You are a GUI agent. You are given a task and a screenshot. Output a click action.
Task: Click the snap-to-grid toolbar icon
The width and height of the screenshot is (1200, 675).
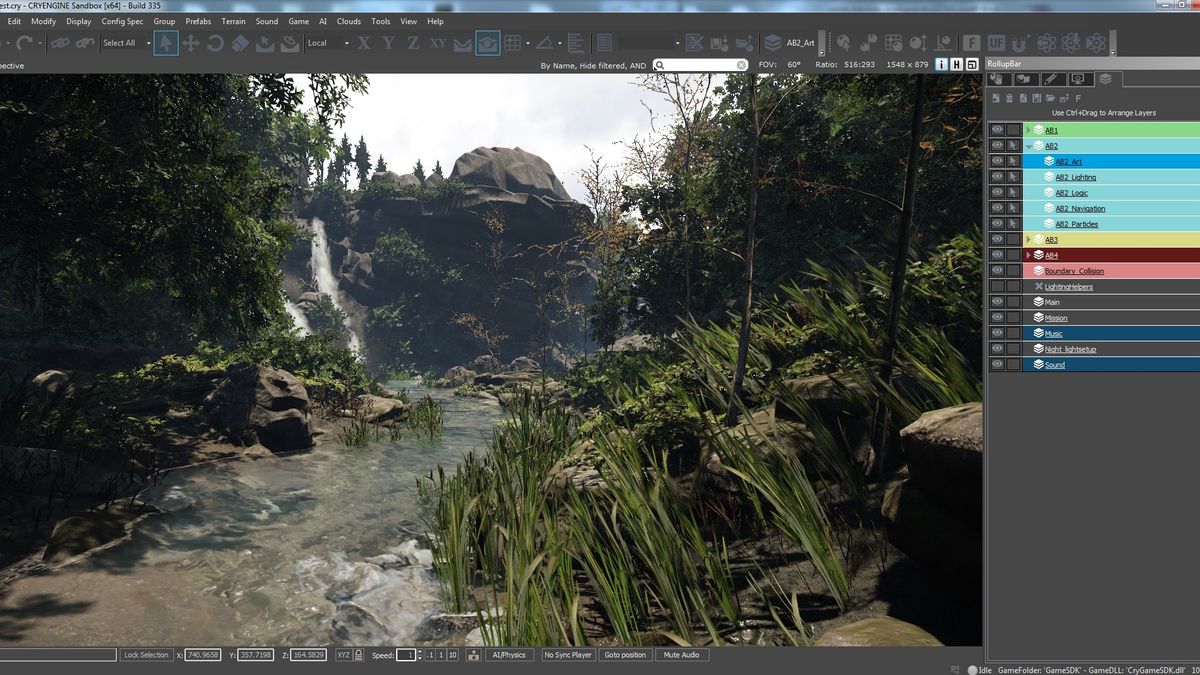[x=513, y=43]
